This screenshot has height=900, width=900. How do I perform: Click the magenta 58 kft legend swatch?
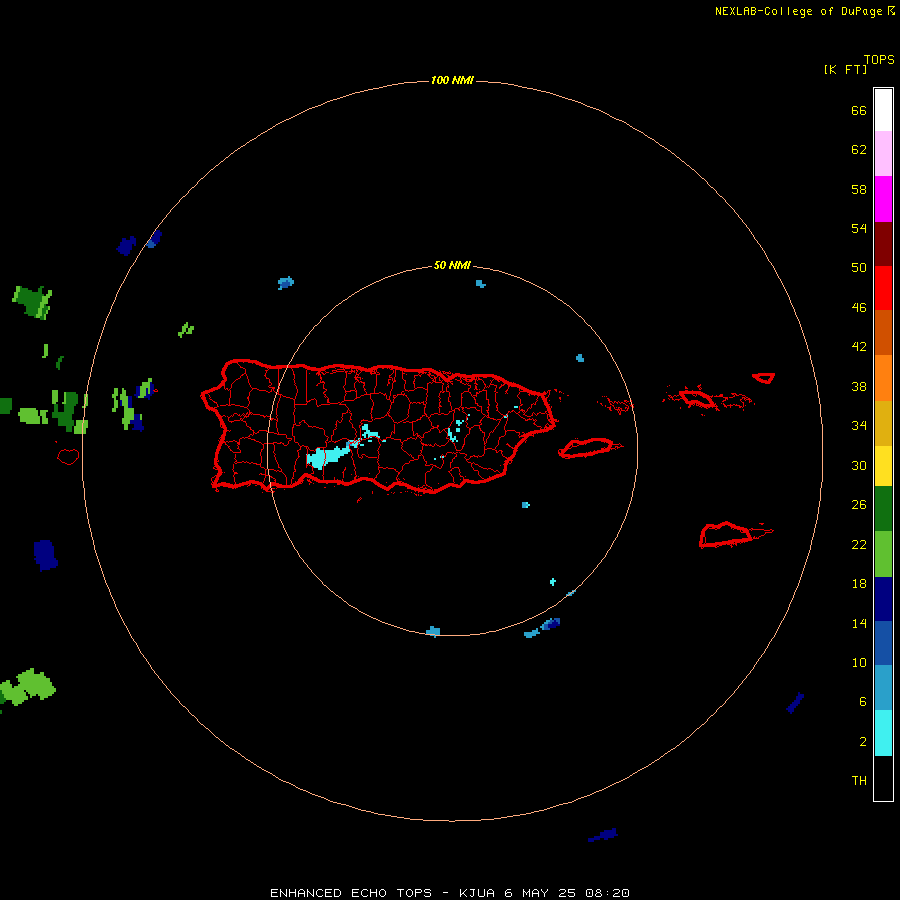coord(883,199)
